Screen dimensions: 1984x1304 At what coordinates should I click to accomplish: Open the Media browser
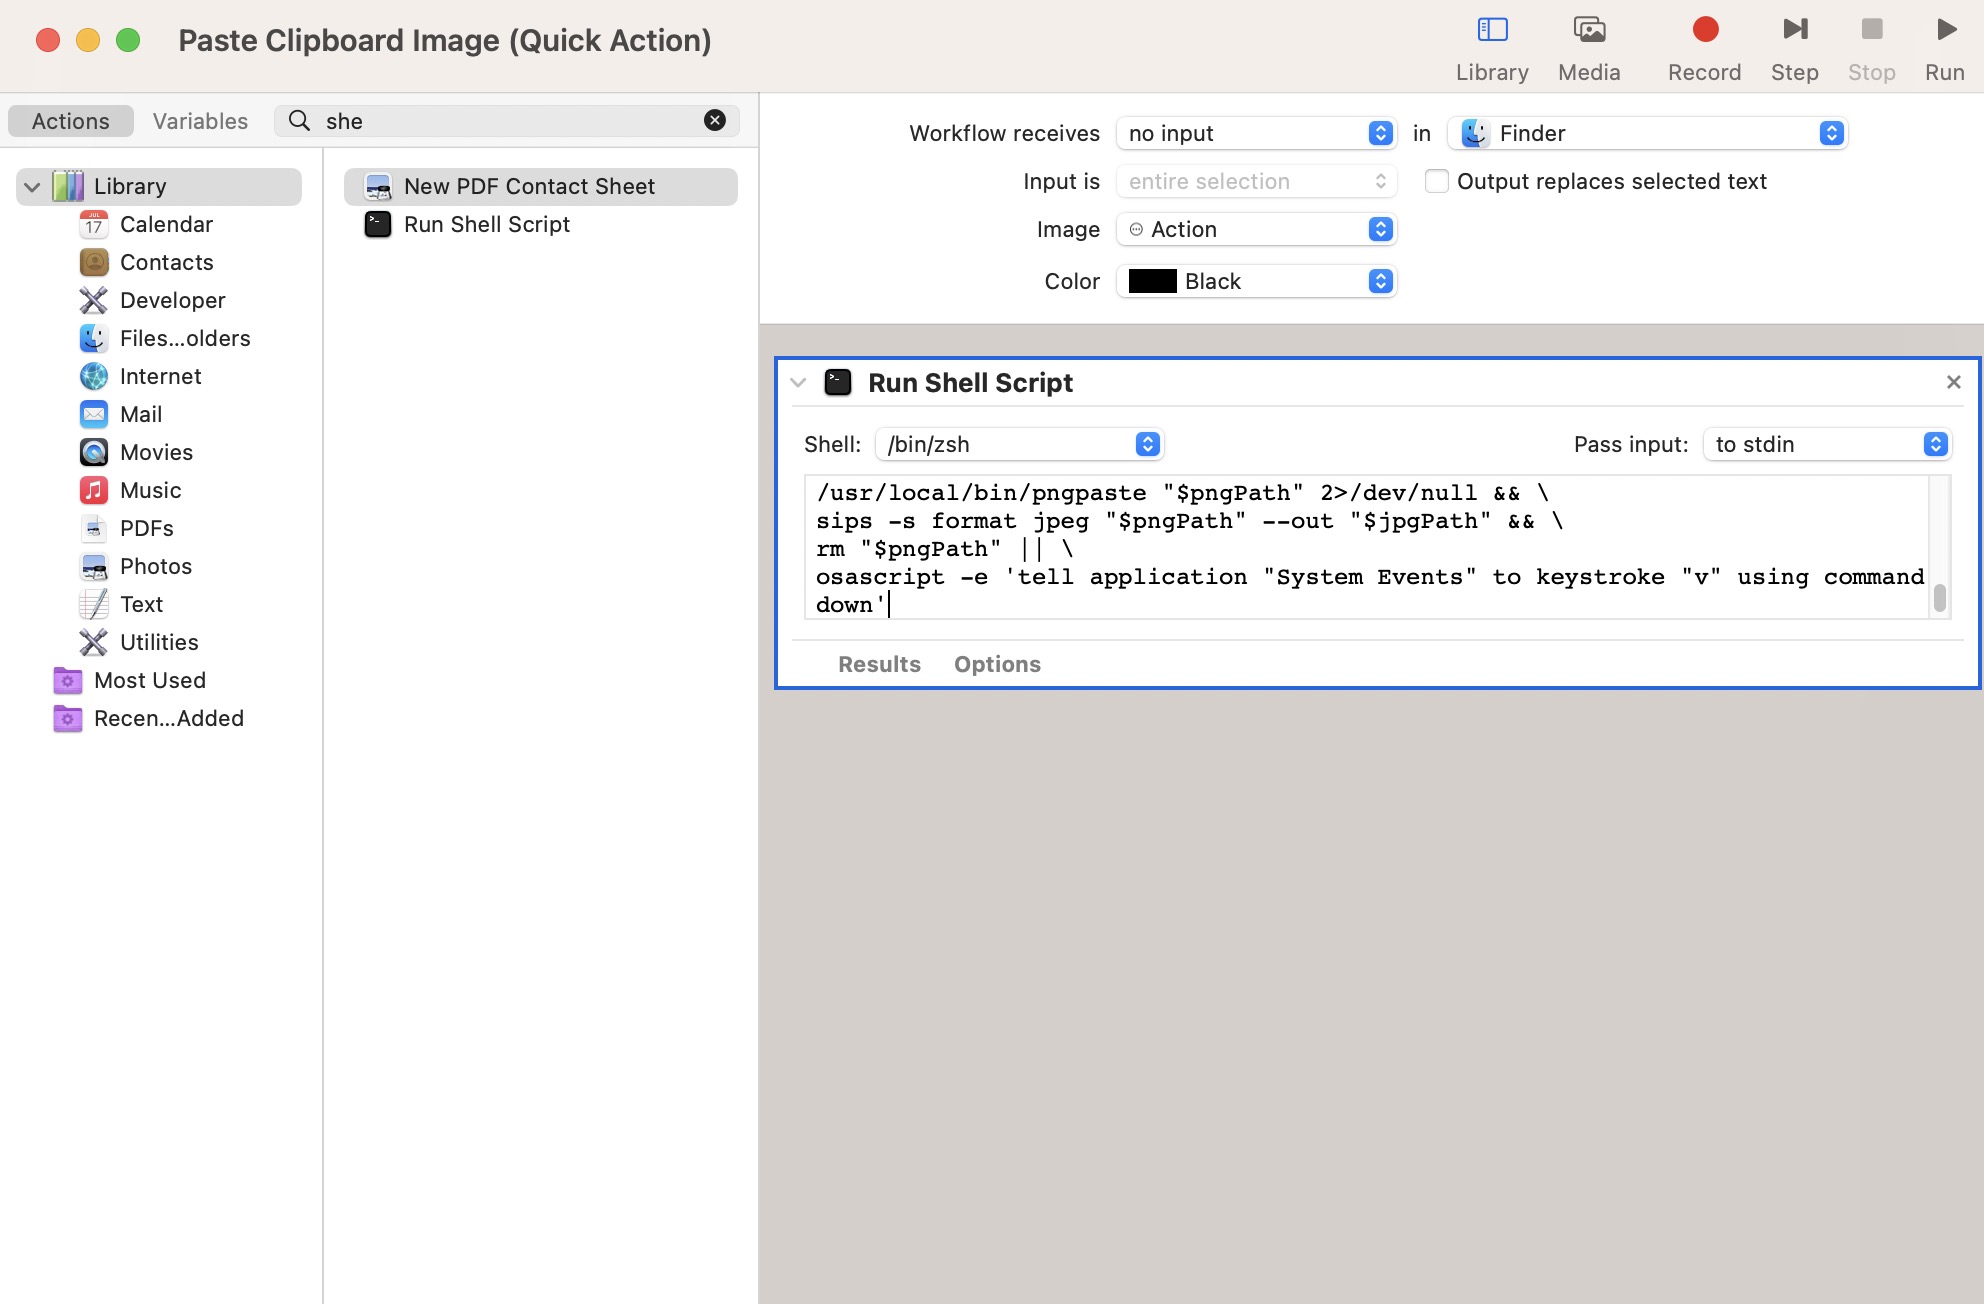click(x=1588, y=45)
